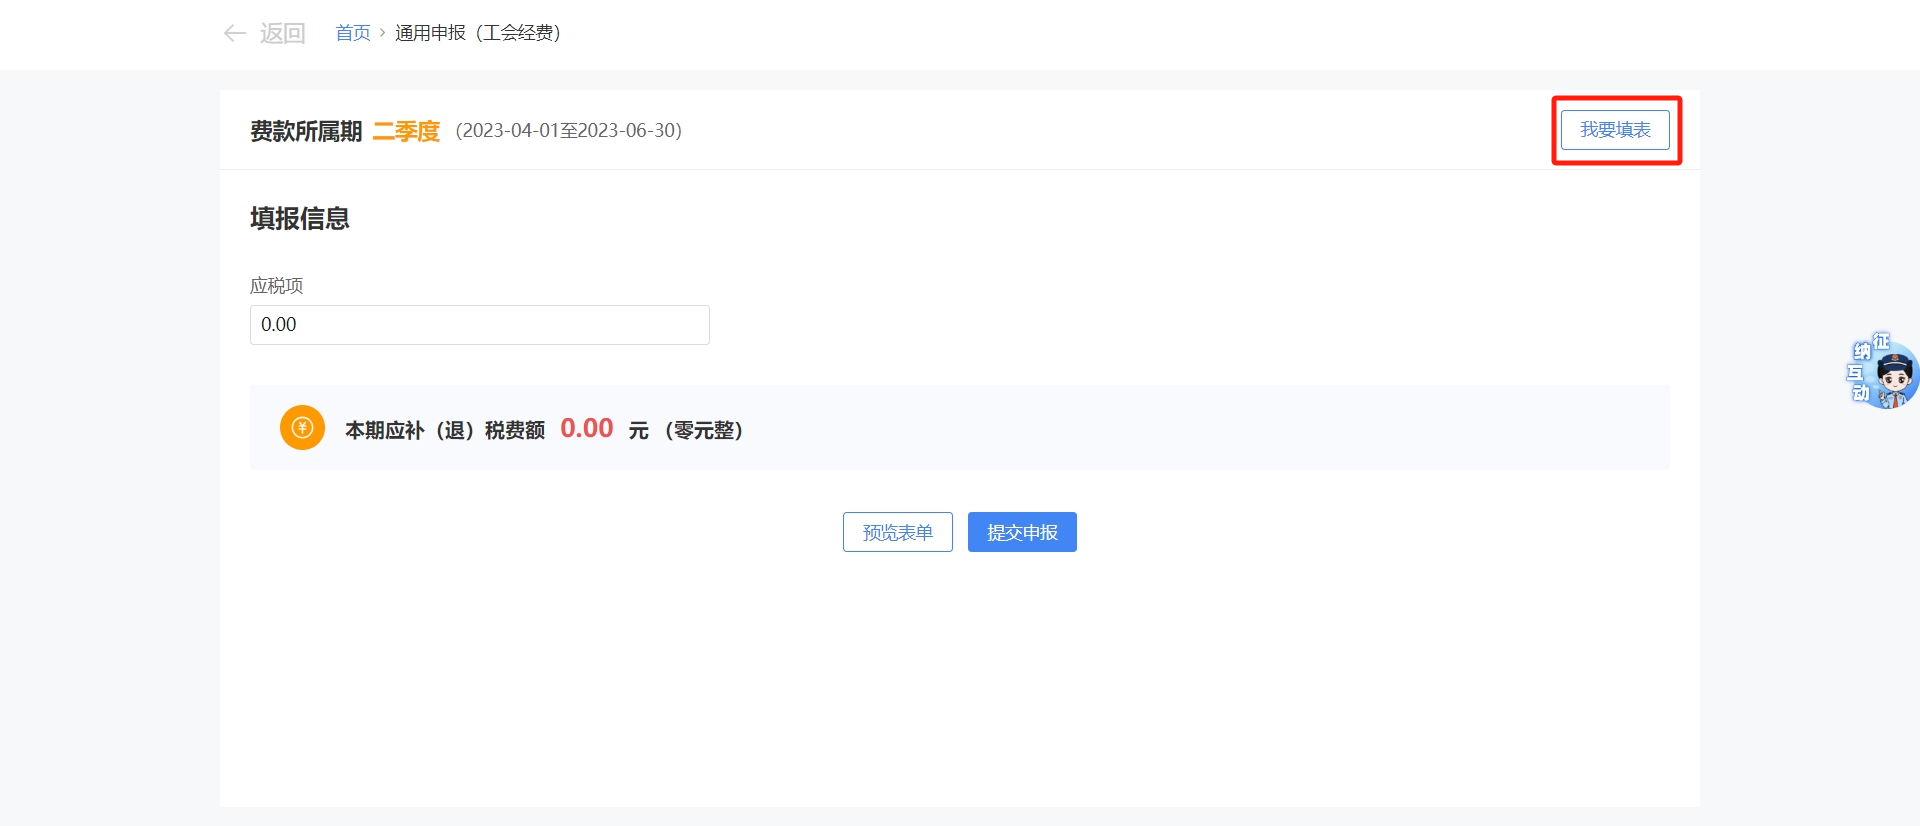
Task: Click the breadcrumb chevron separator
Action: point(382,33)
